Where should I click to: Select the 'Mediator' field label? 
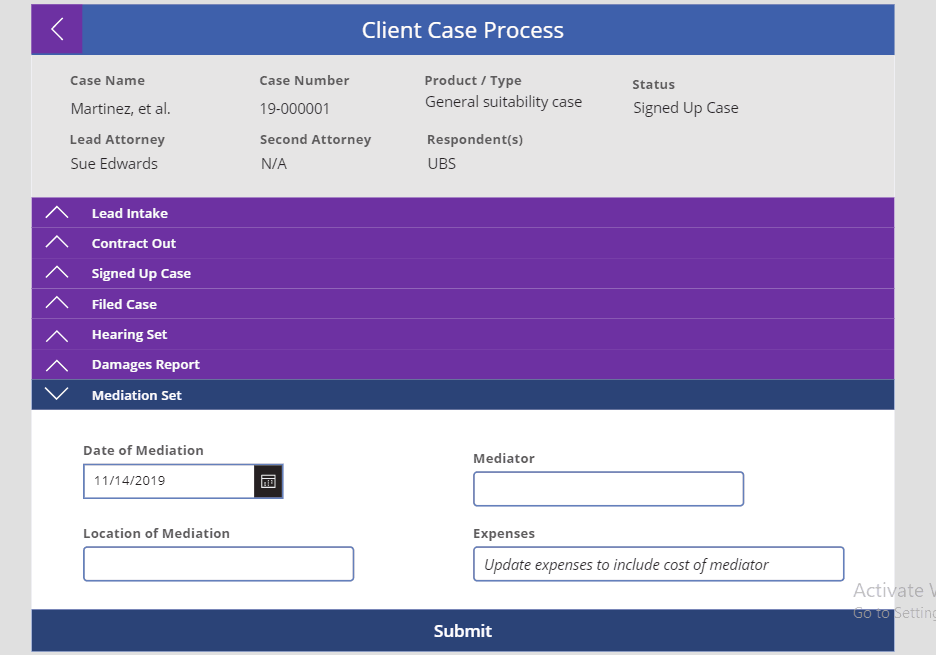[x=504, y=459]
